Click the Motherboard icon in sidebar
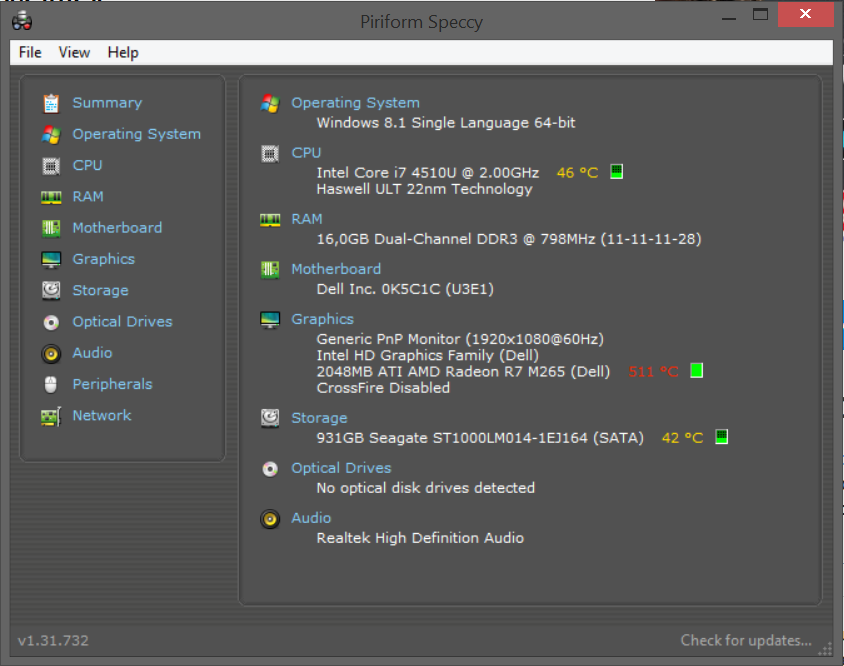844x666 pixels. (x=51, y=228)
